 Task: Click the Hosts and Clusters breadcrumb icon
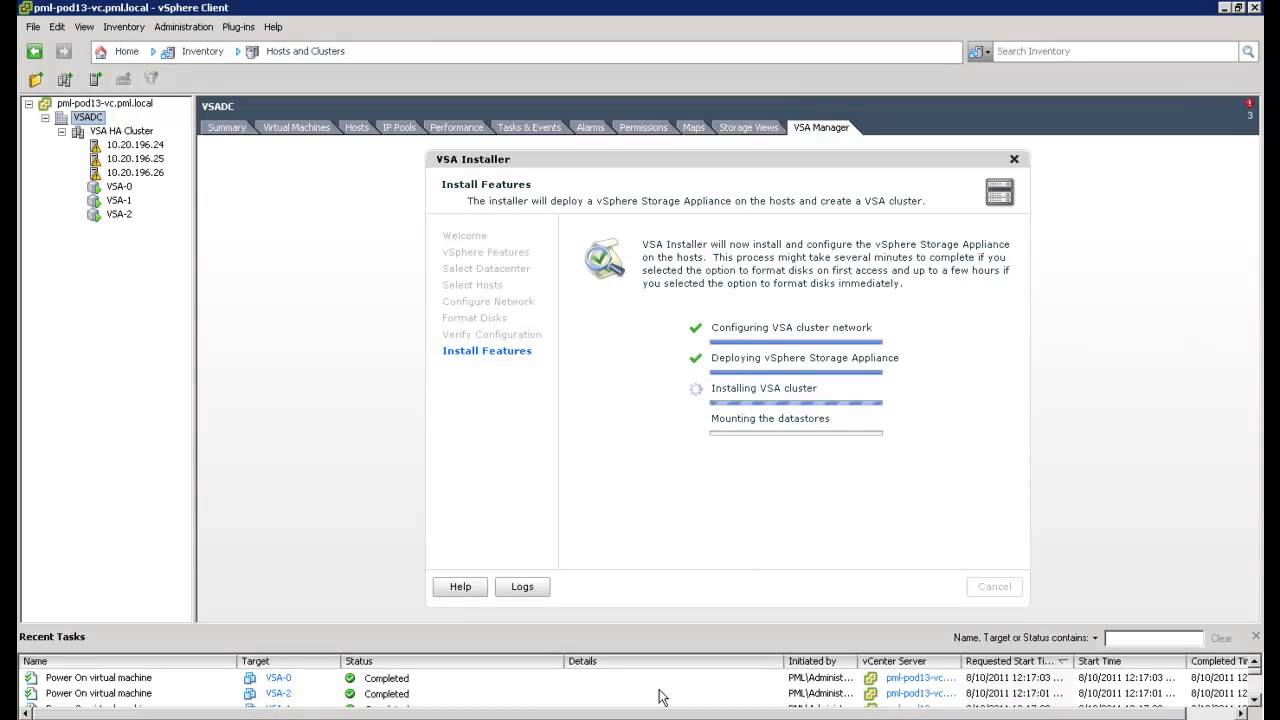[x=252, y=52]
